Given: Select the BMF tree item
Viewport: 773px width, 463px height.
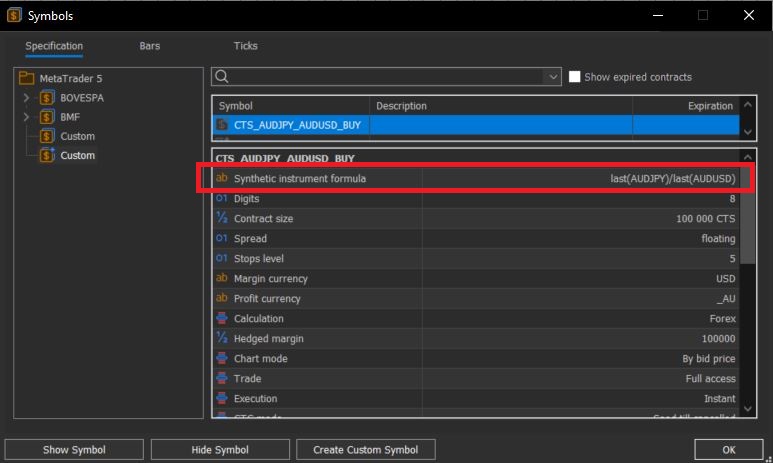Looking at the screenshot, I should (x=70, y=117).
